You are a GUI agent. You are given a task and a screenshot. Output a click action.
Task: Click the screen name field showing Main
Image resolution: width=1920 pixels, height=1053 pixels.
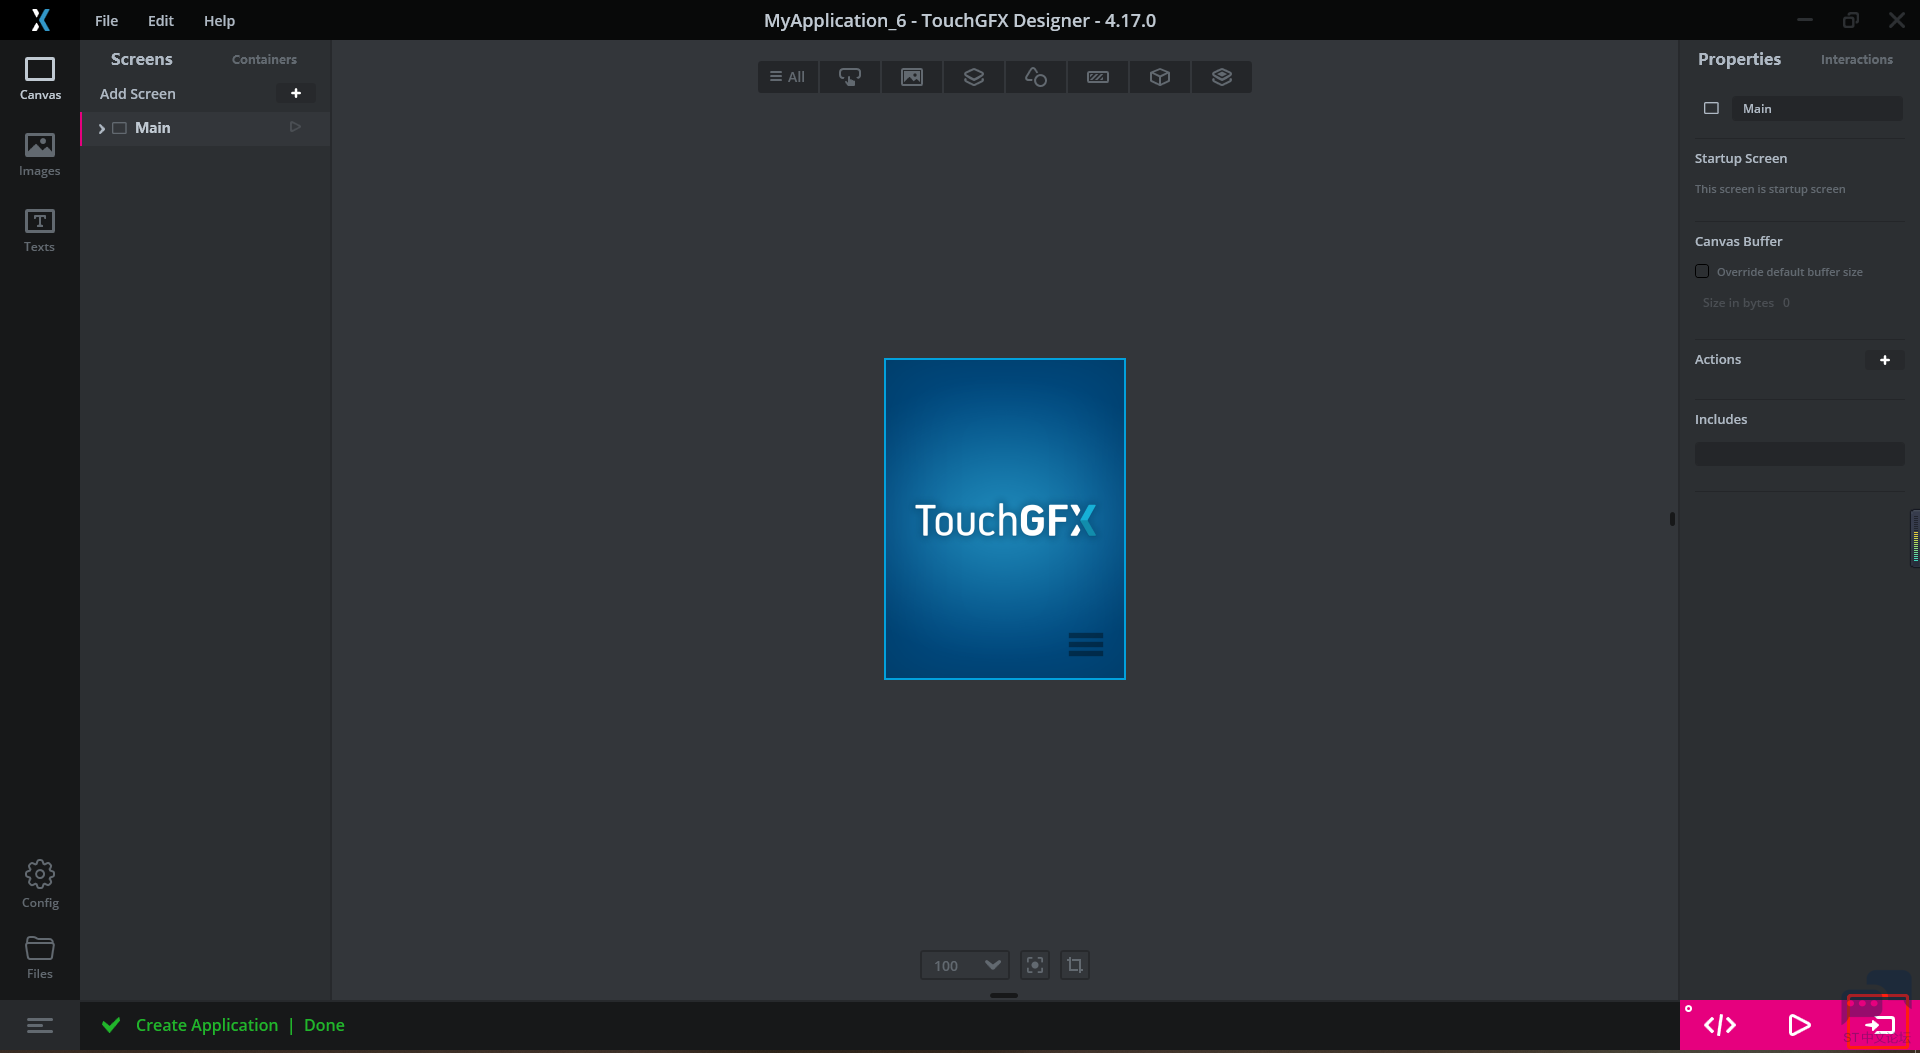pyautogui.click(x=1816, y=108)
